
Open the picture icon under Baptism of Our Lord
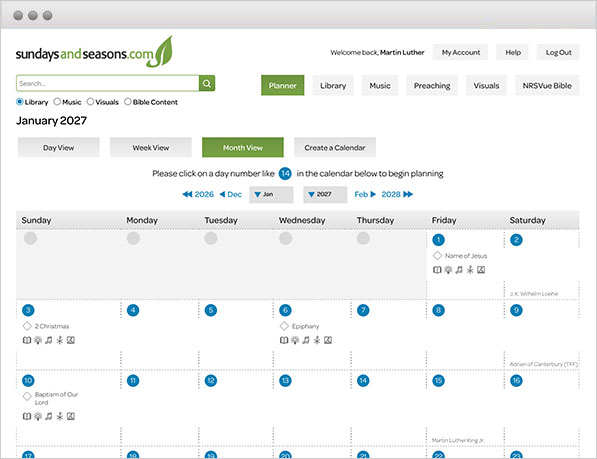(71, 416)
